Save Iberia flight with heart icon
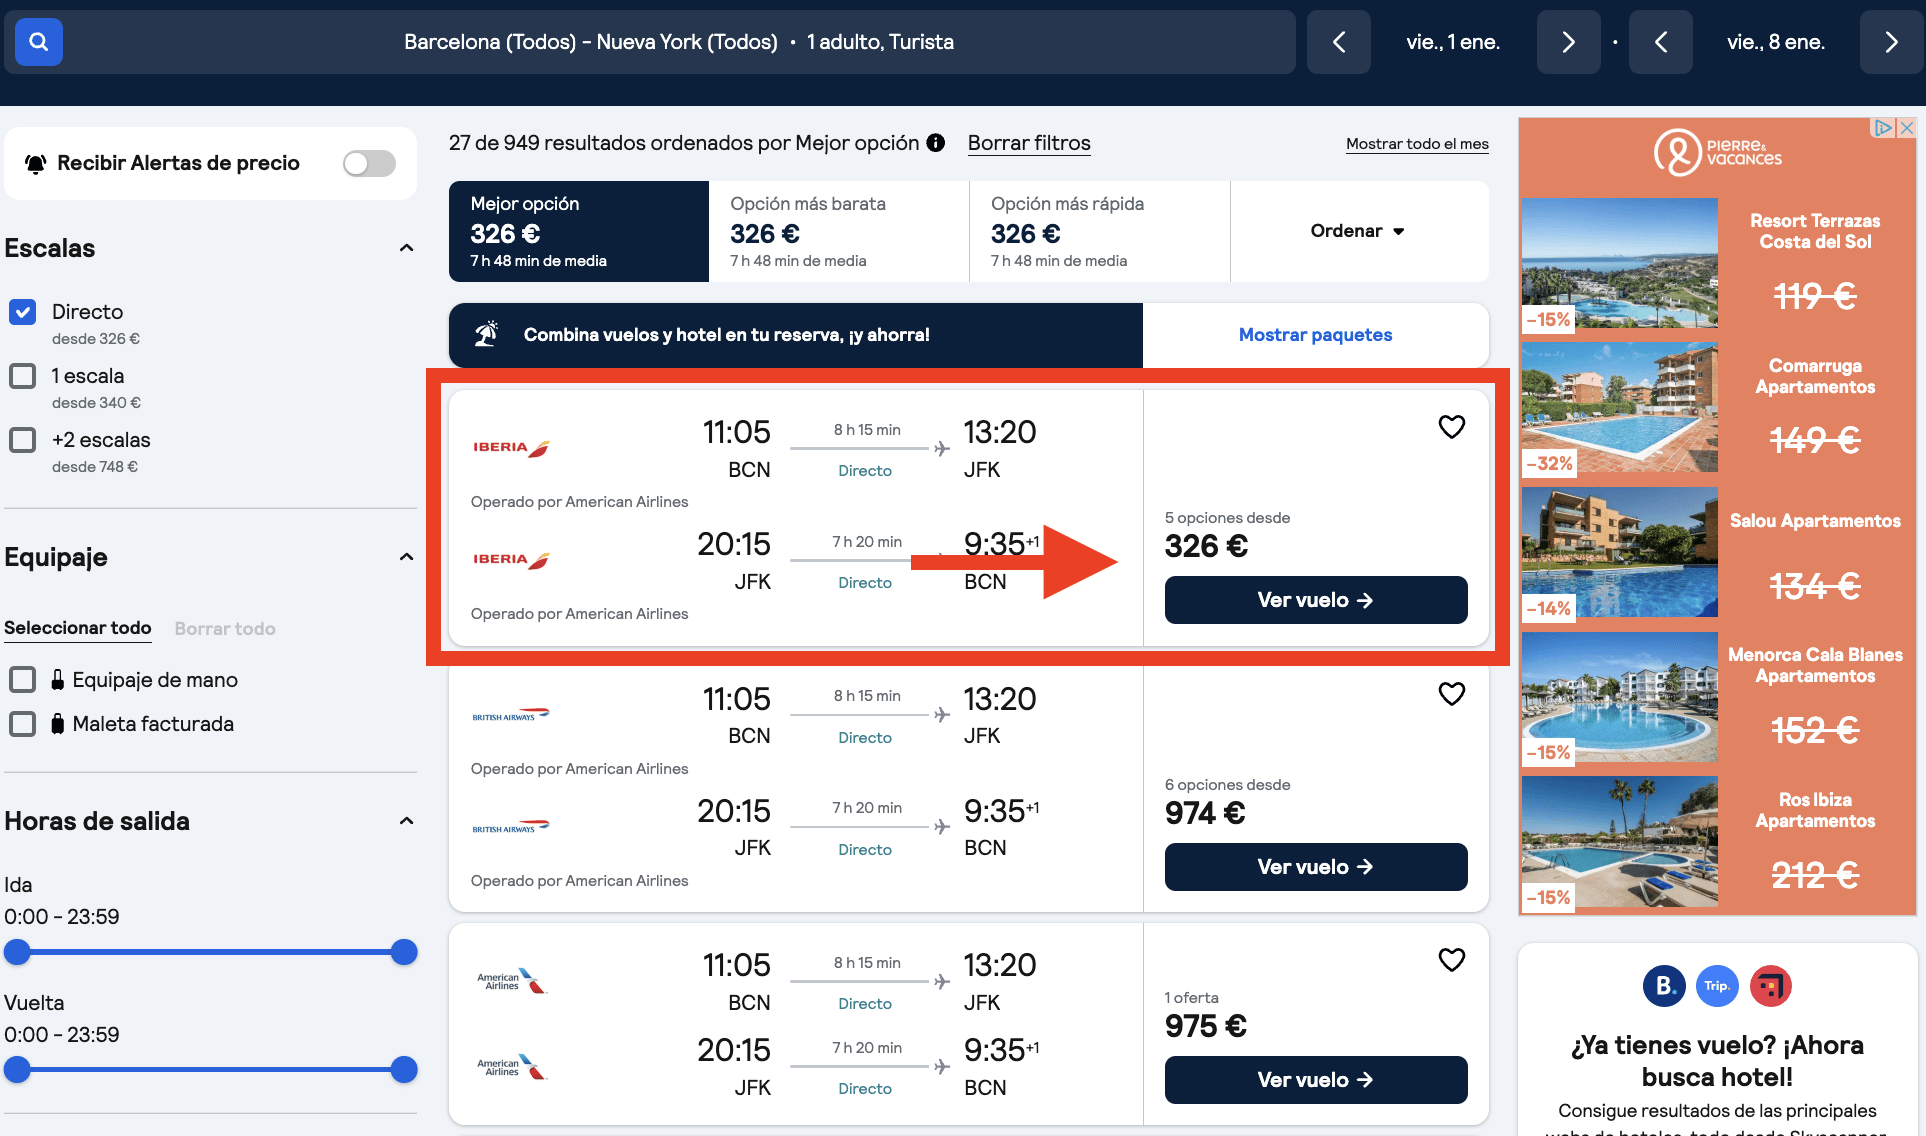Screen dimensions: 1926x1136 pyautogui.click(x=1451, y=427)
